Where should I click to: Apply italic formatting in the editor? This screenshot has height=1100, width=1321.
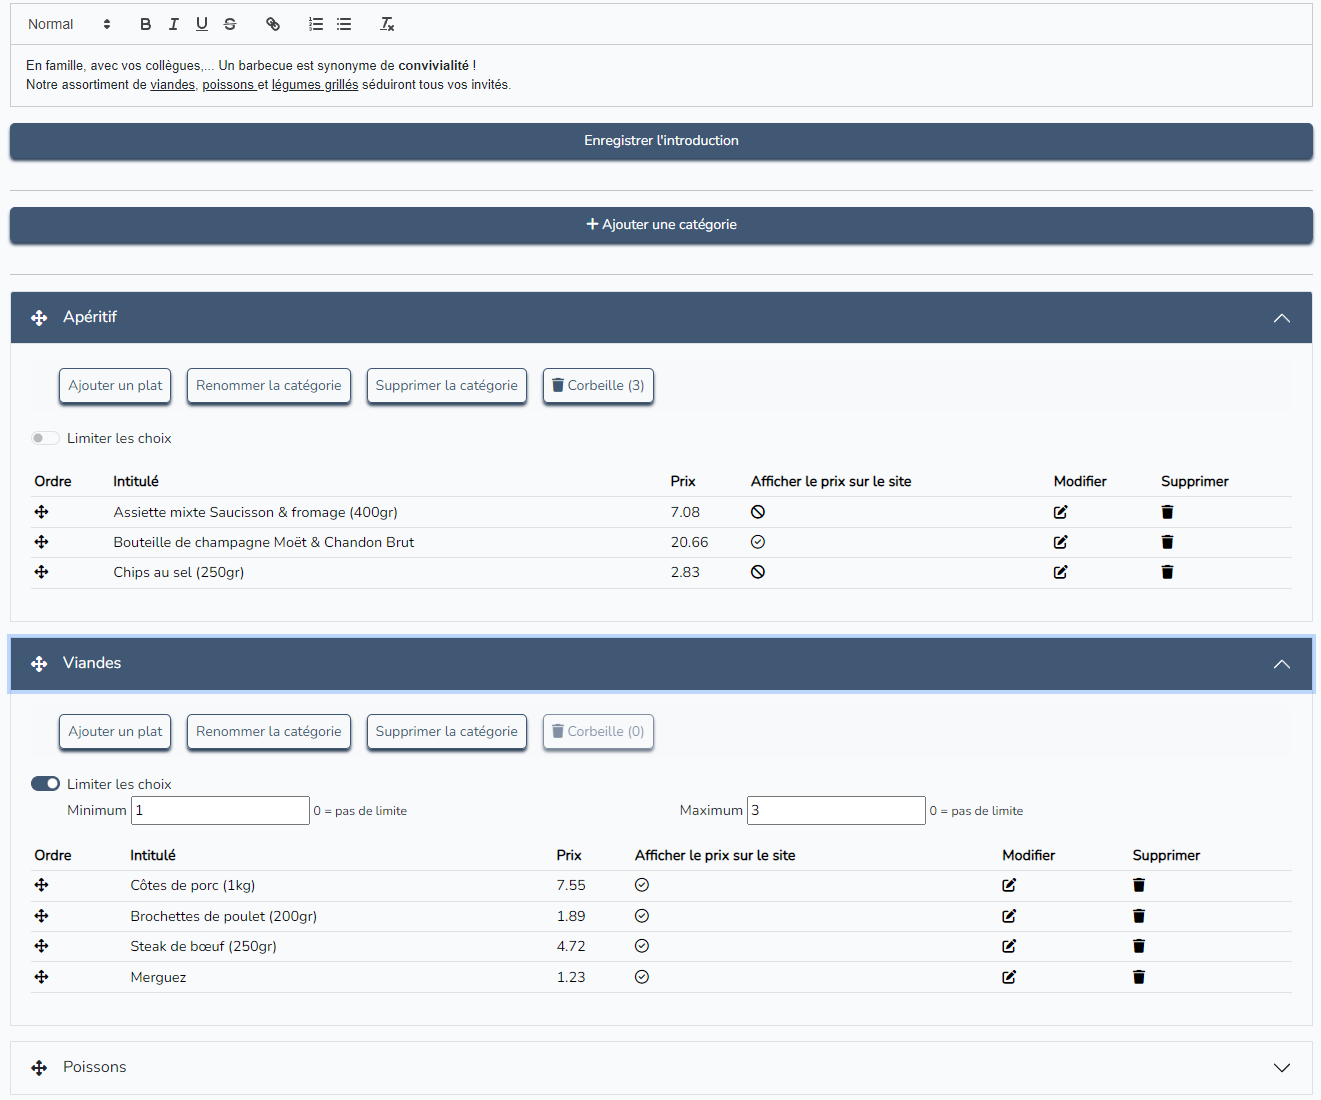point(174,24)
